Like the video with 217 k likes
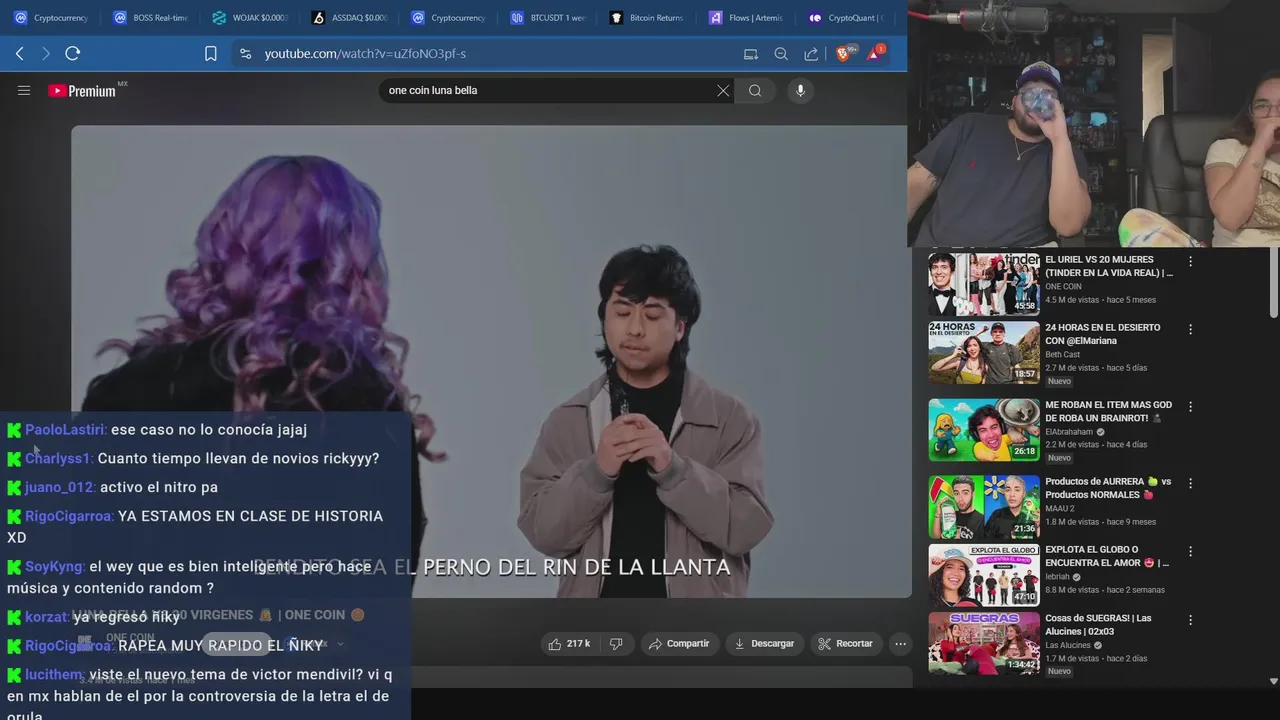The height and width of the screenshot is (720, 1280). pos(569,644)
